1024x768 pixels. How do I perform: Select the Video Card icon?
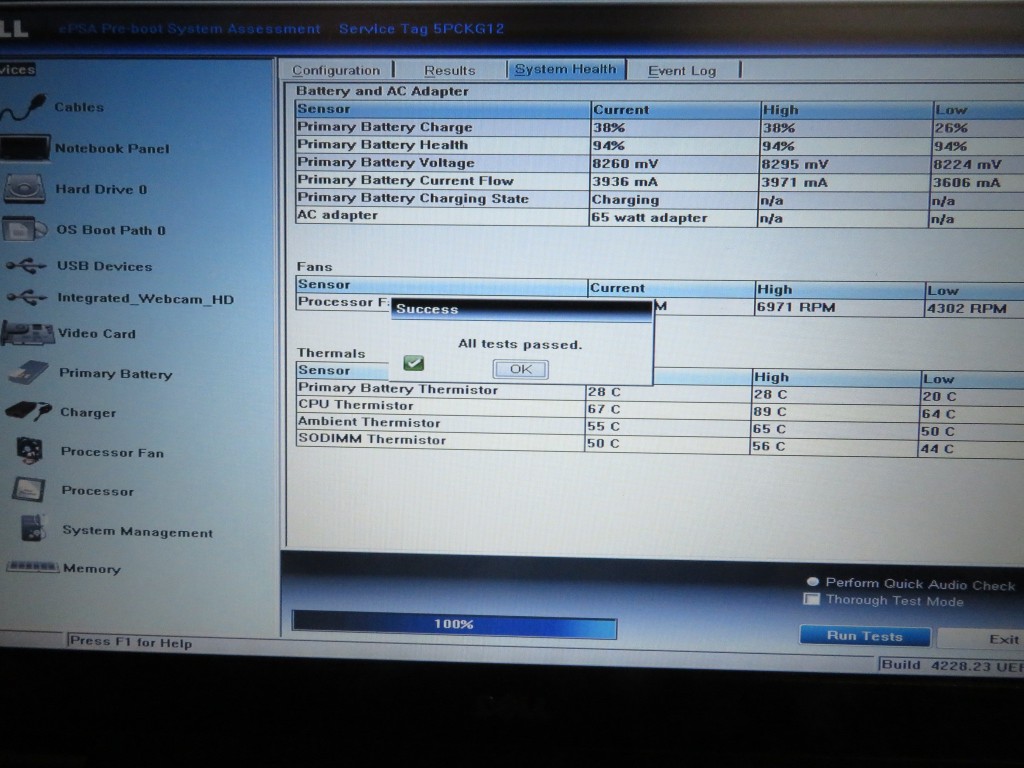click(x=27, y=333)
